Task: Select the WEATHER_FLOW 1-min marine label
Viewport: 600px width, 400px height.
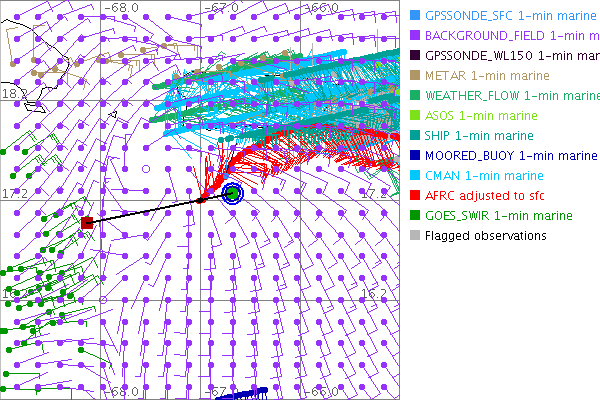Action: (x=511, y=95)
